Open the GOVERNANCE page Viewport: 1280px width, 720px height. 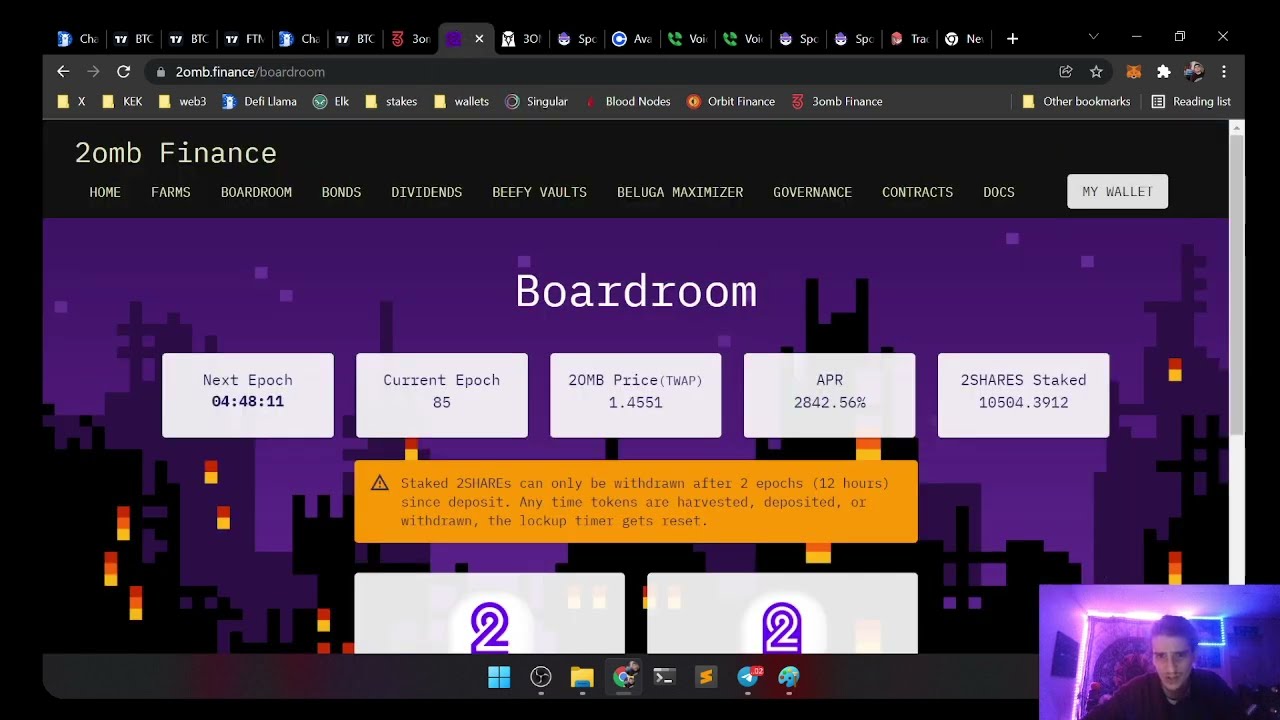[812, 192]
